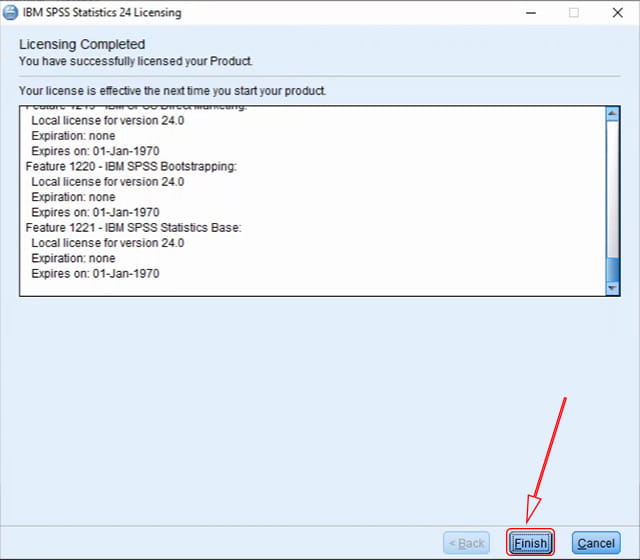Click the window title 'IBM SPSS Statistics 24 Licensing'
The width and height of the screenshot is (640, 560).
[x=102, y=13]
